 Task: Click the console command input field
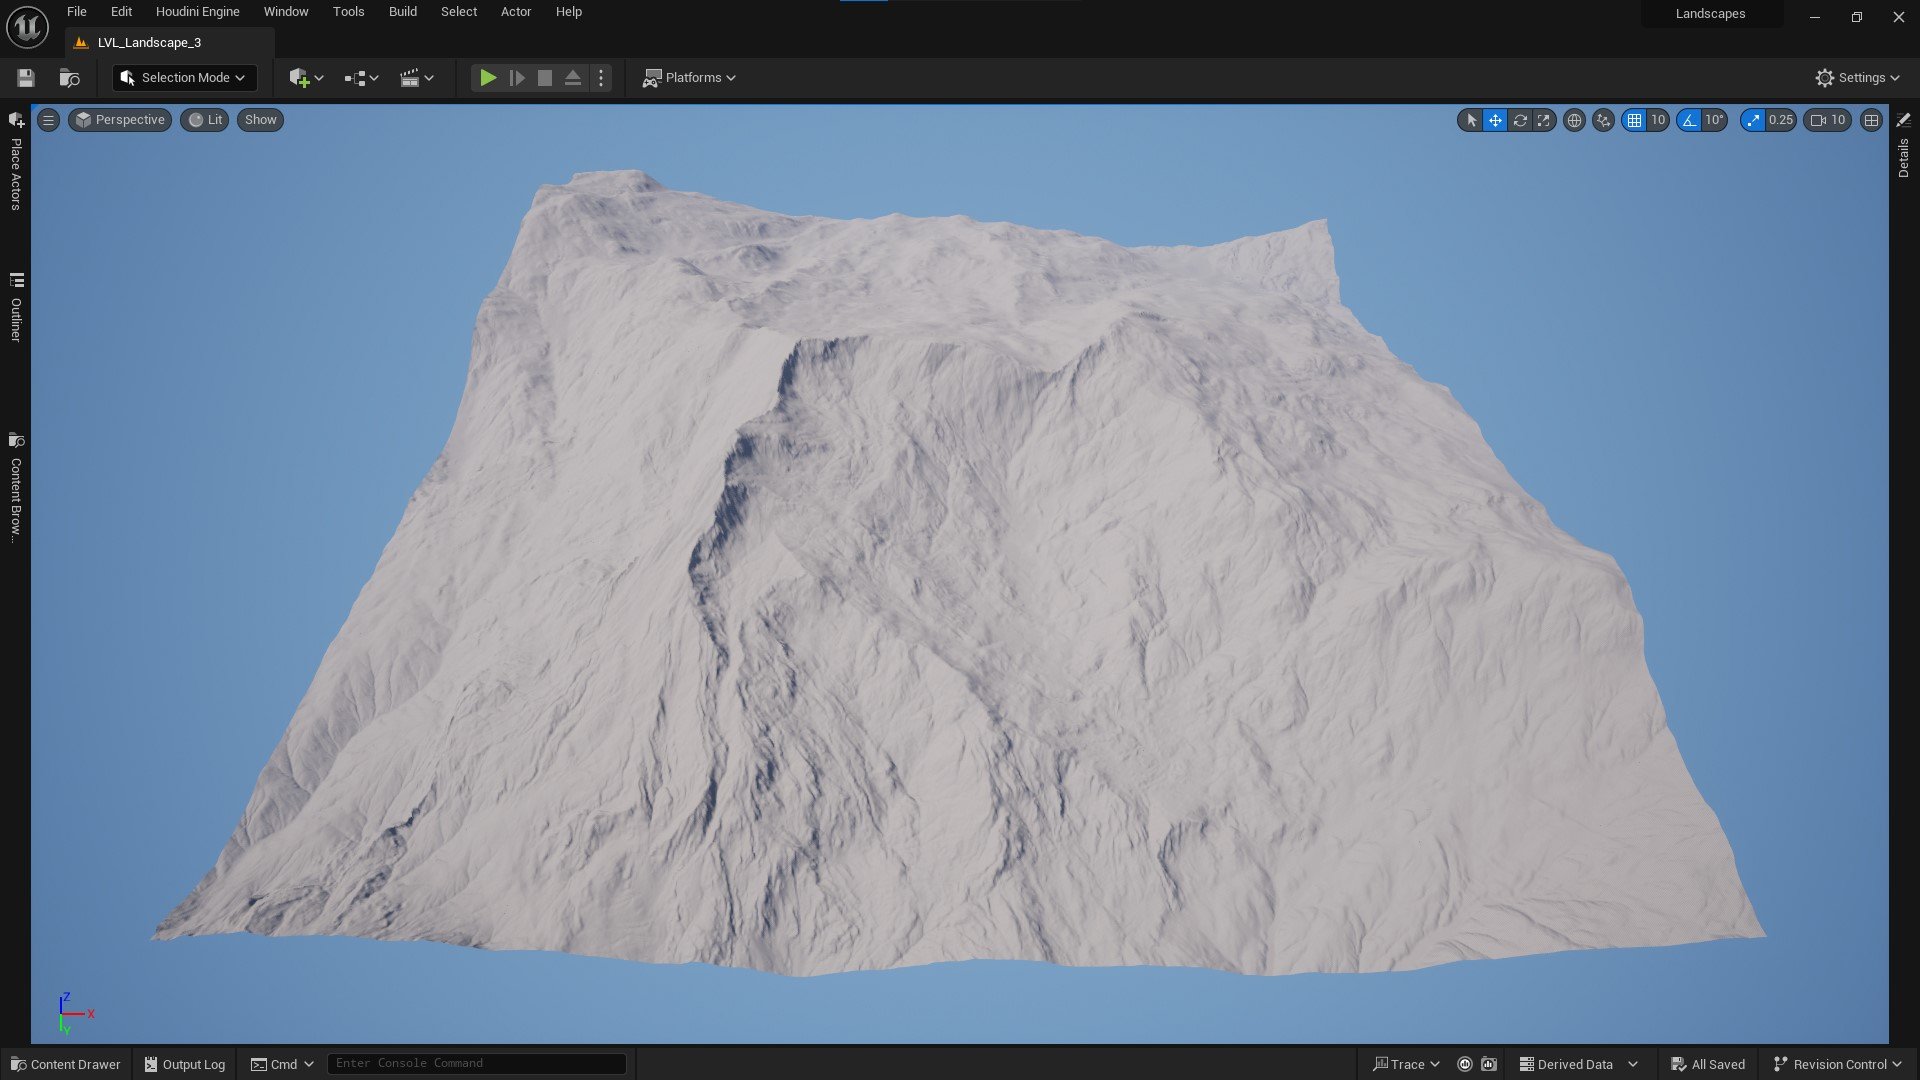(476, 1063)
